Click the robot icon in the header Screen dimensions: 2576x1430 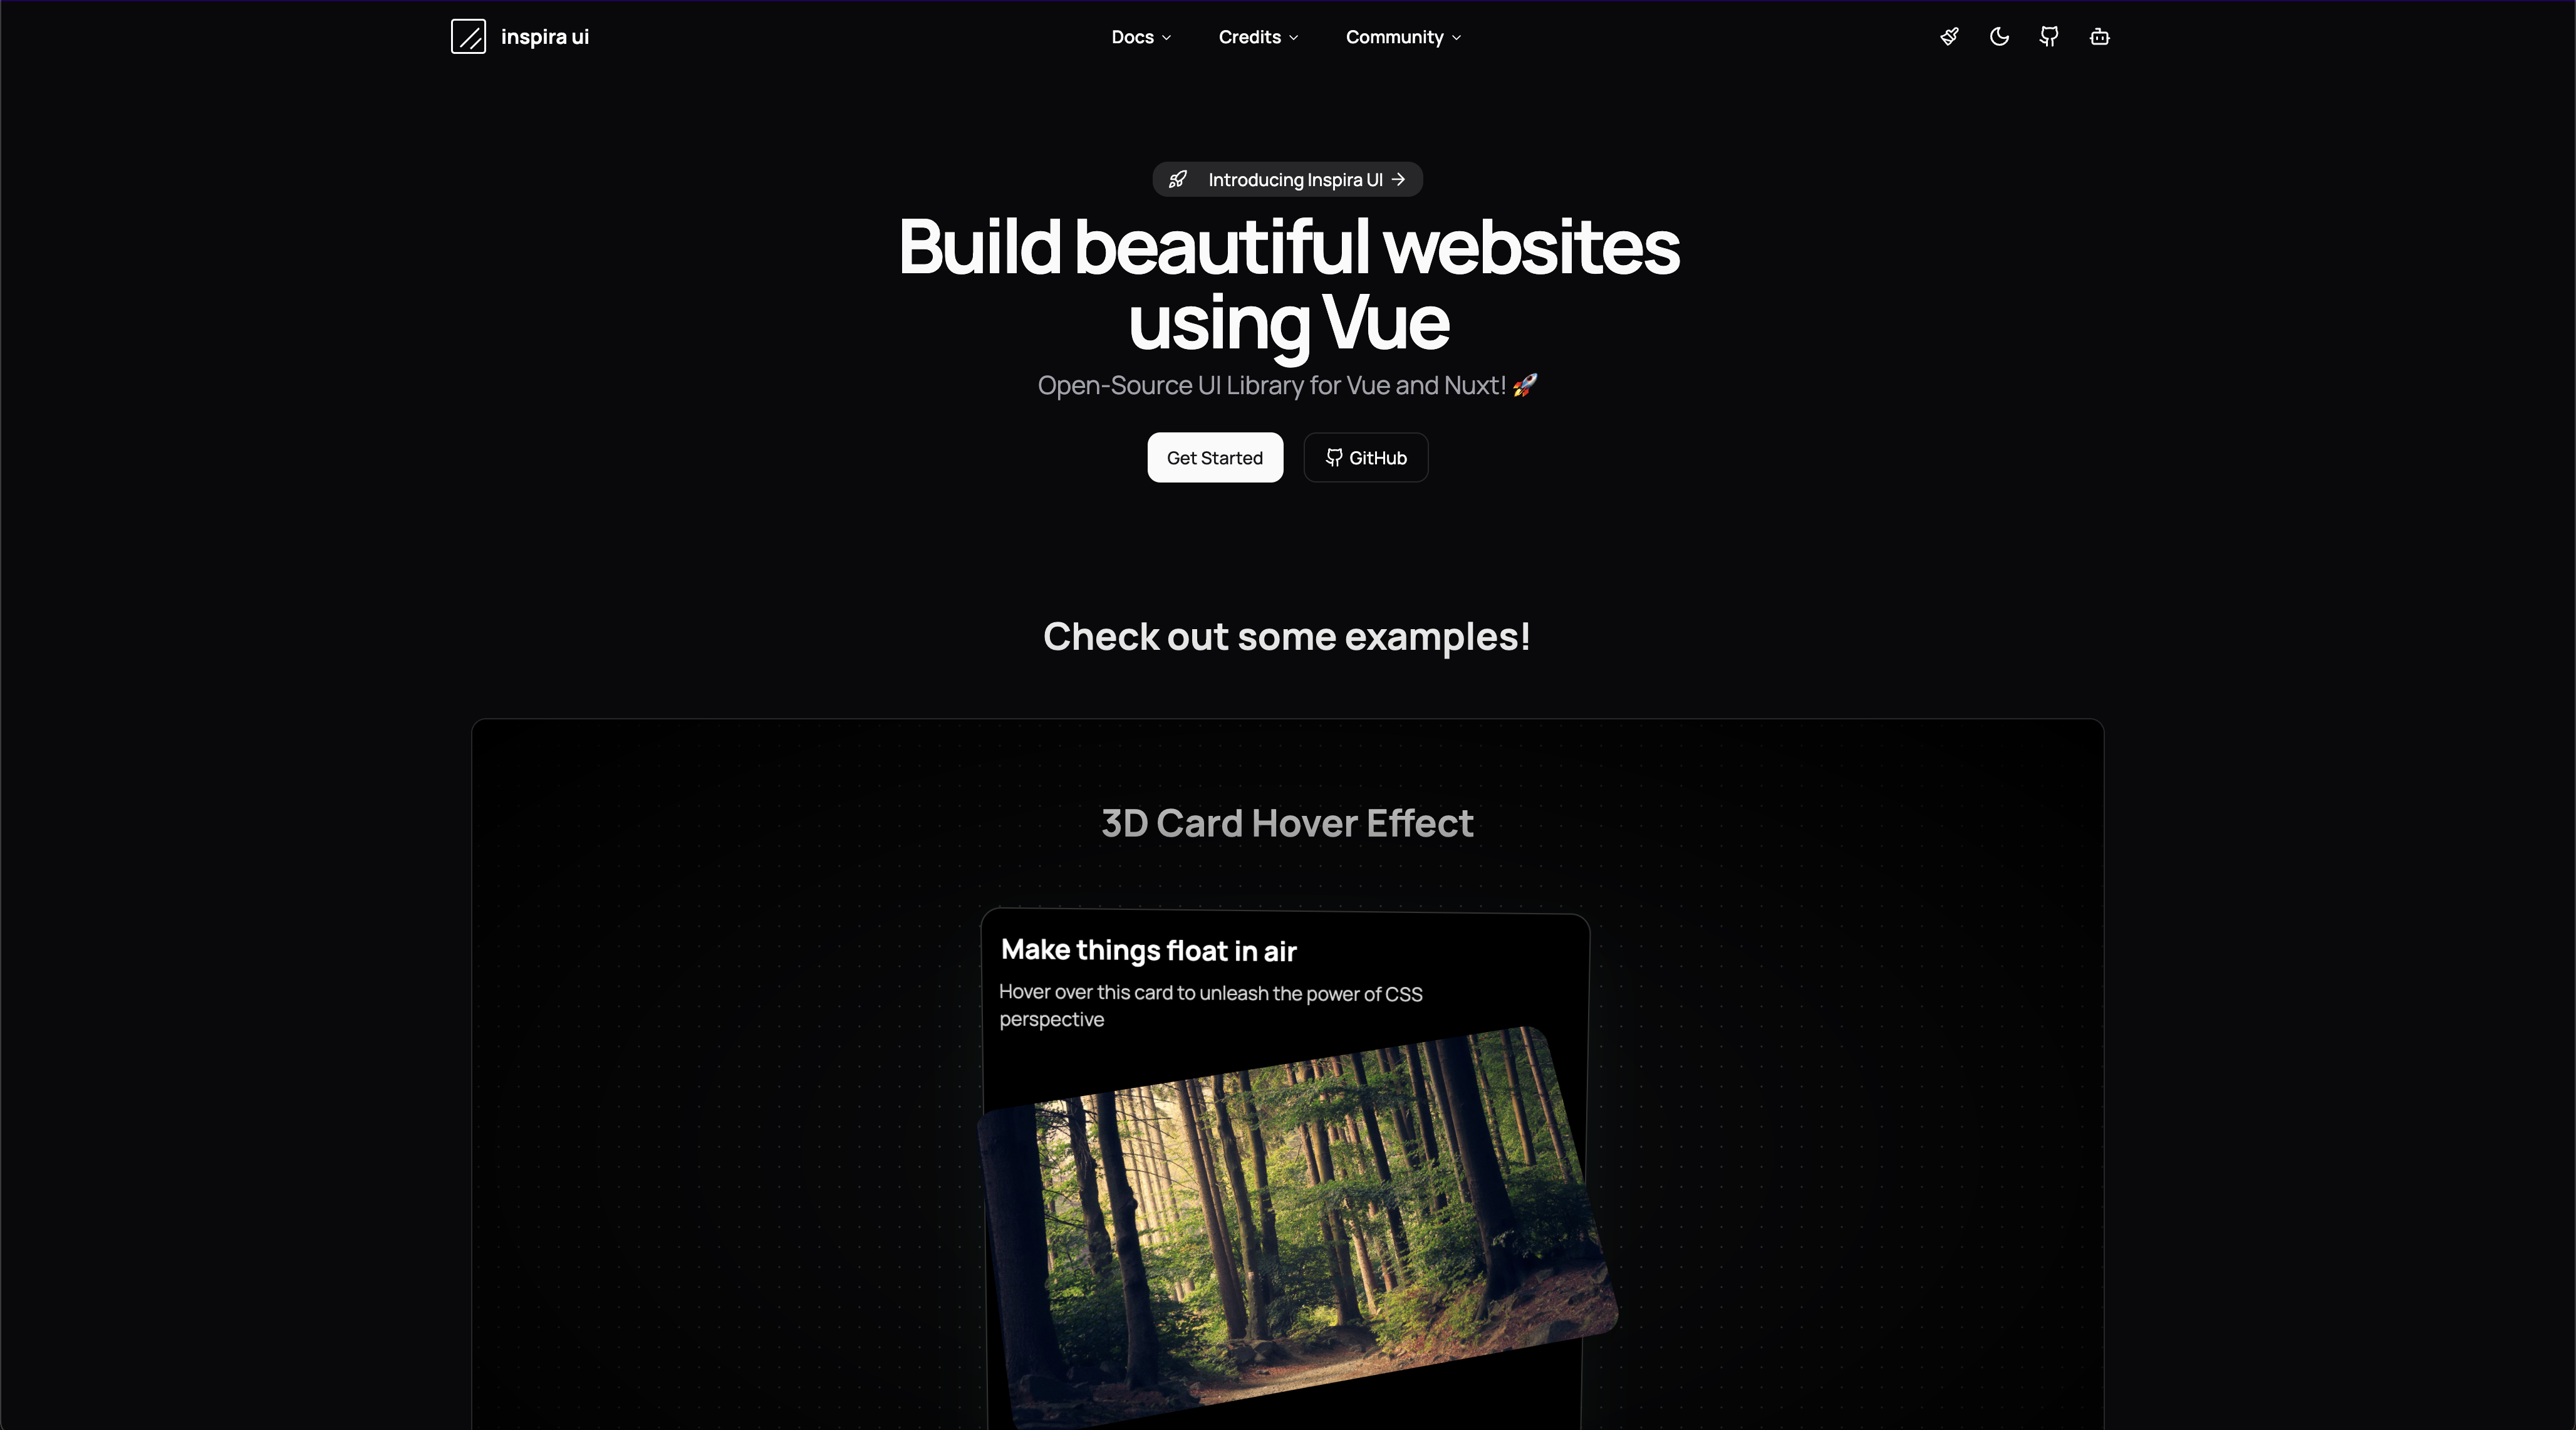(2100, 37)
